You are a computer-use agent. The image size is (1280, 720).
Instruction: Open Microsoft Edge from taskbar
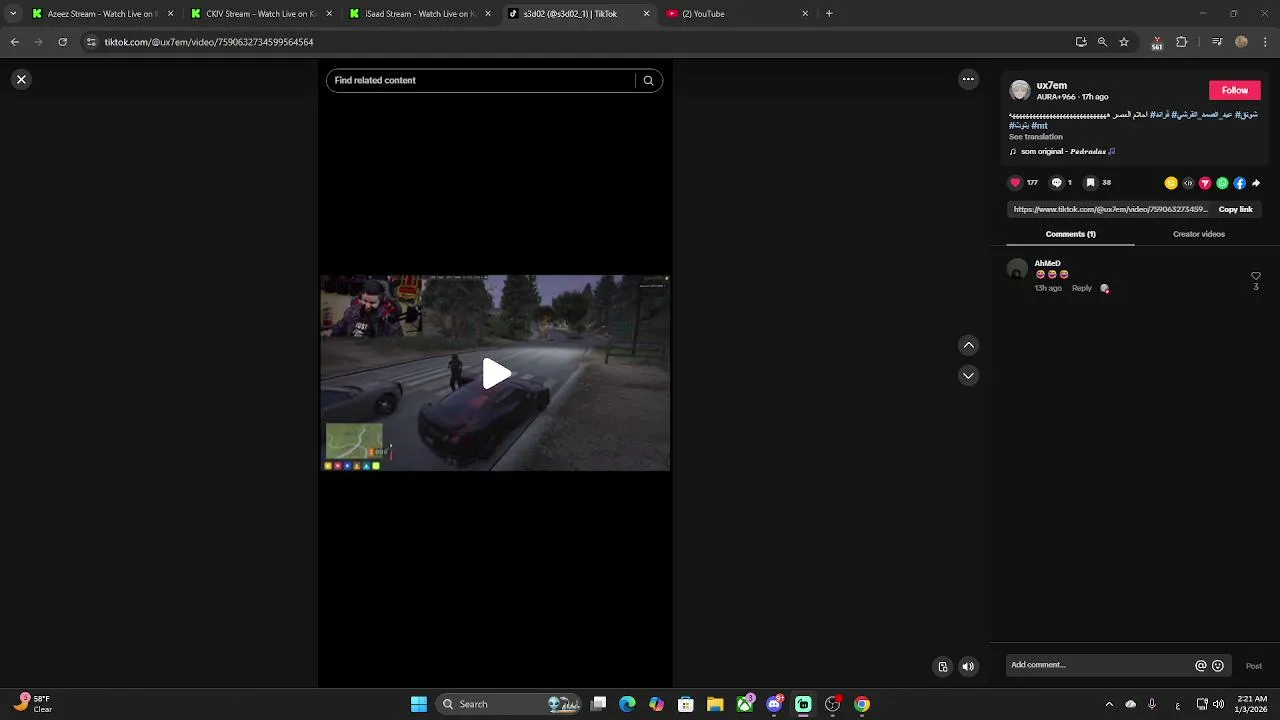[x=627, y=704]
